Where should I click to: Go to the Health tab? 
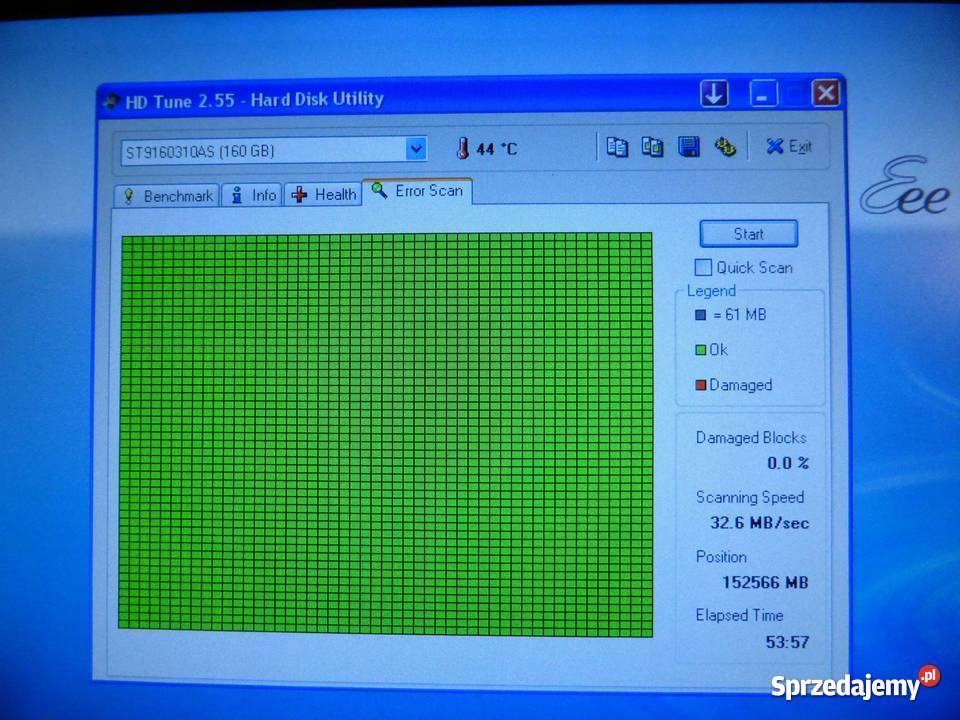pos(324,195)
